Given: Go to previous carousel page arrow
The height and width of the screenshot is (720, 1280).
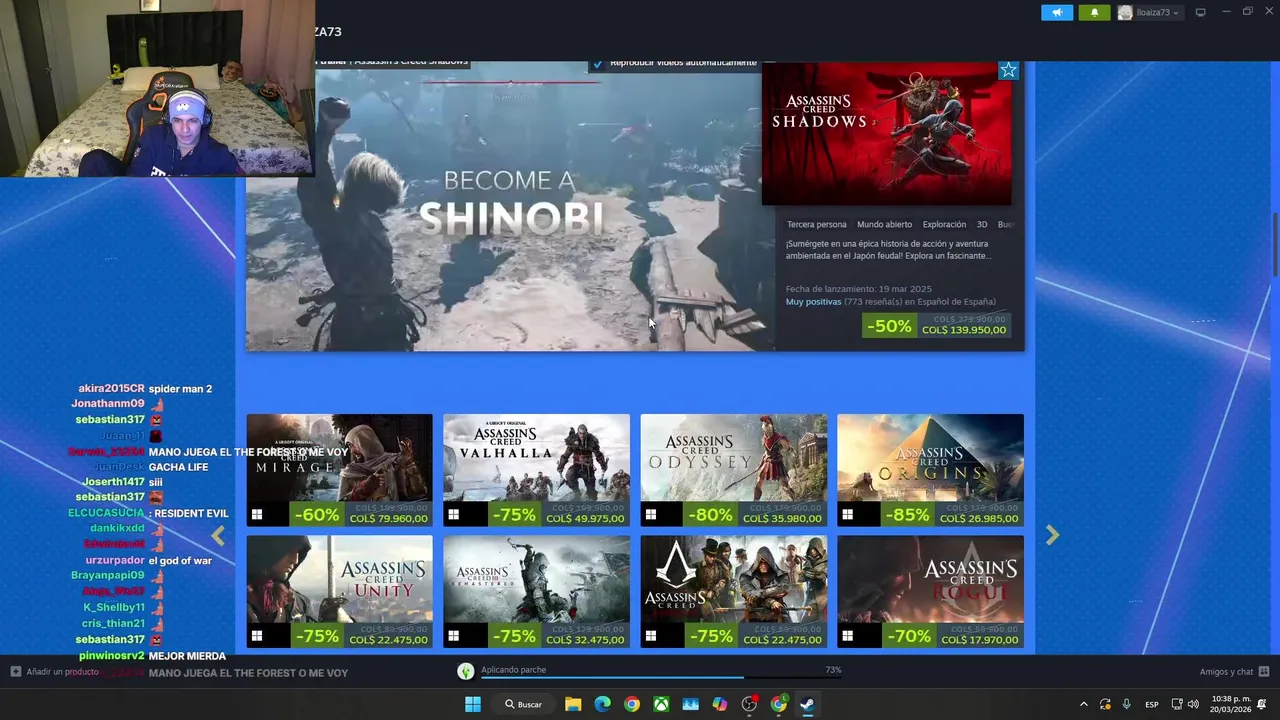Looking at the screenshot, I should click(218, 536).
